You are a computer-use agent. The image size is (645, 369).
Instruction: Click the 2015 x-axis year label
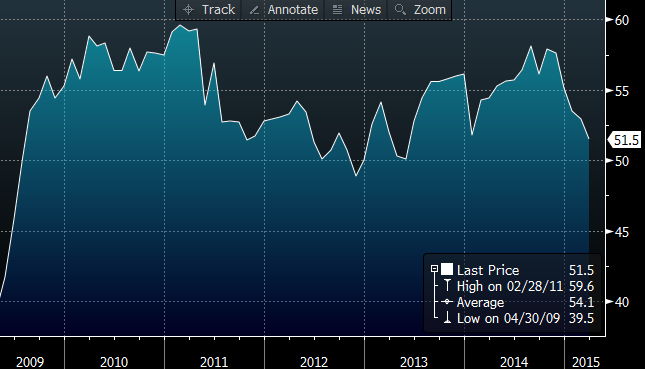pos(586,362)
